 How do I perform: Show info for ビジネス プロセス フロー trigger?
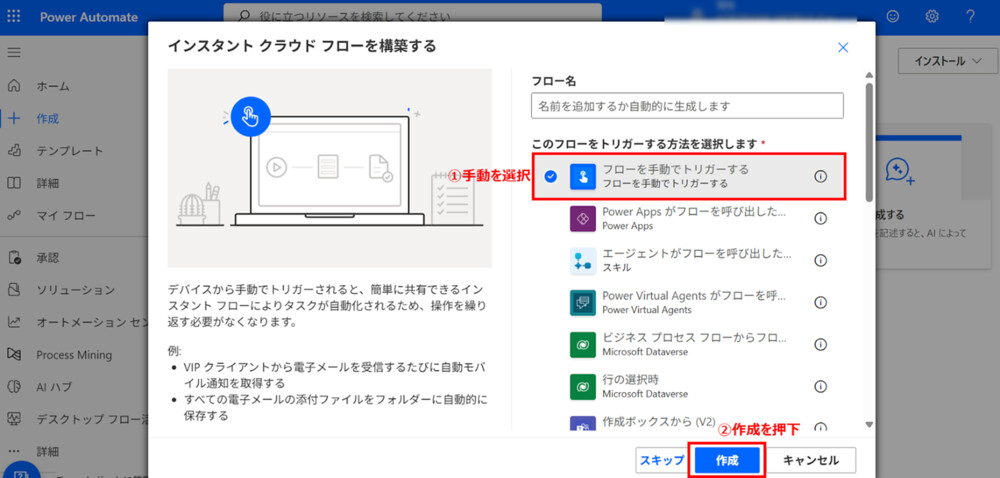click(821, 344)
